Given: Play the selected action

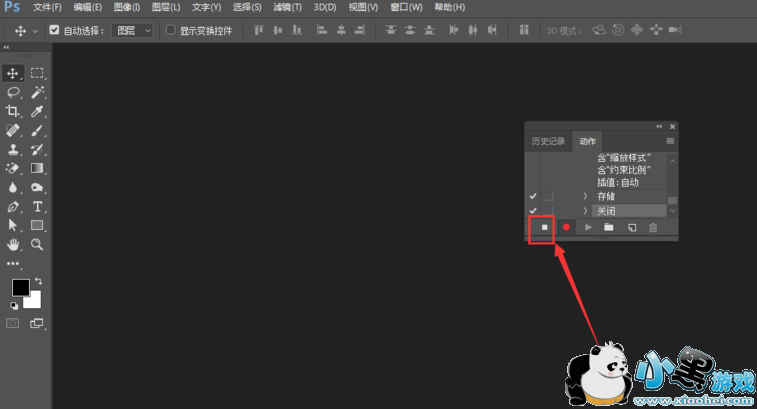Looking at the screenshot, I should click(588, 227).
